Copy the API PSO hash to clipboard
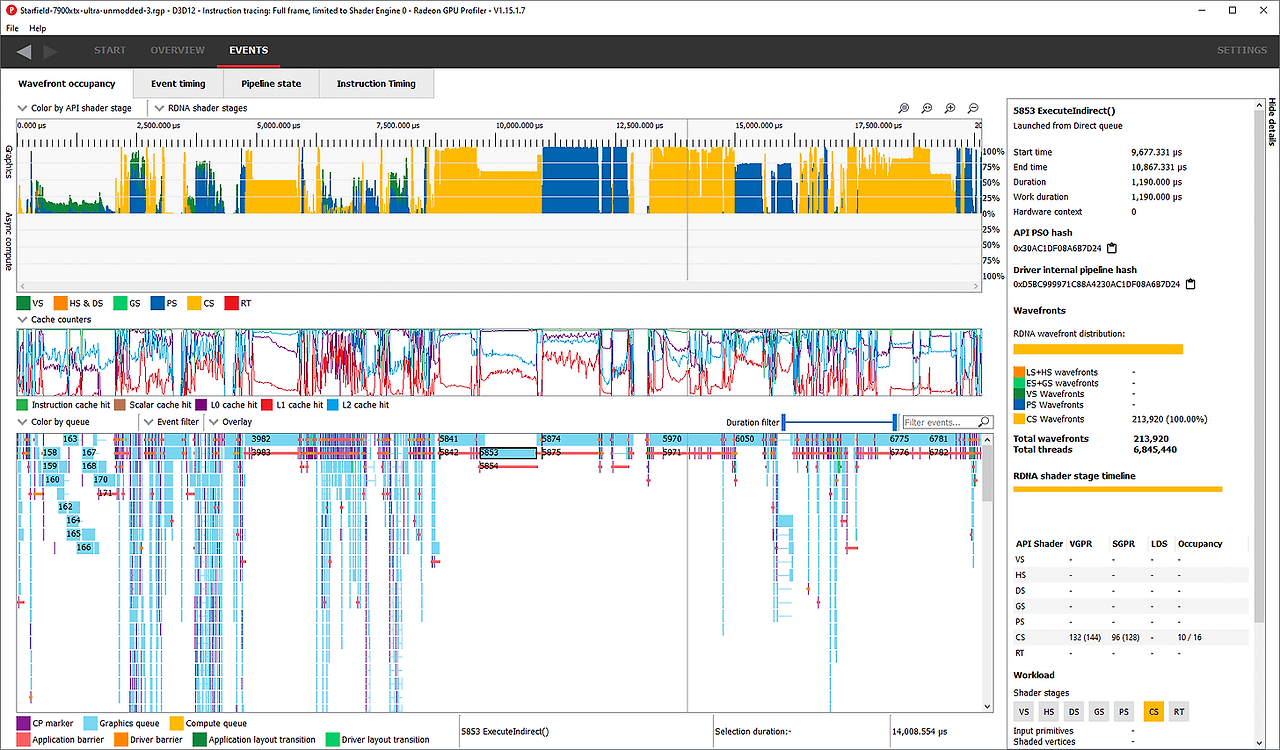 [x=1112, y=248]
